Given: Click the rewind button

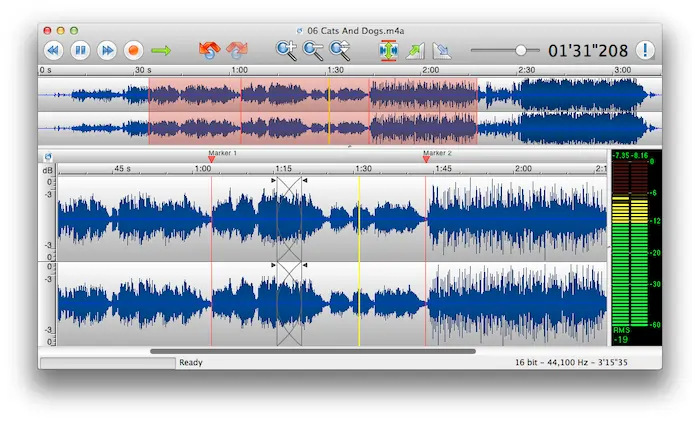Looking at the screenshot, I should (54, 49).
